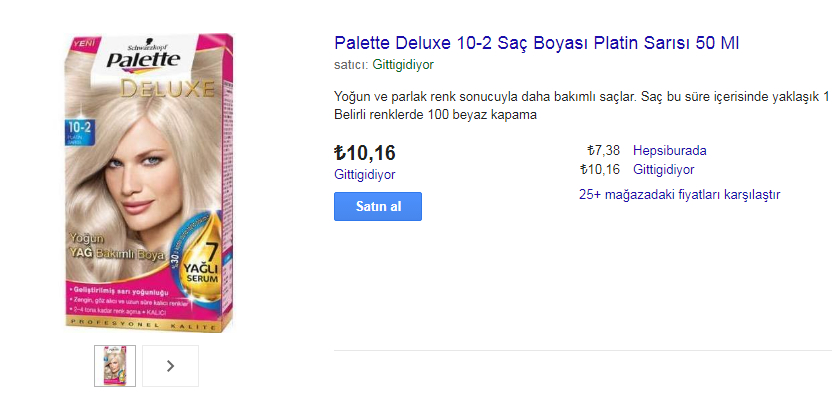
Task: Click the next image chevron arrow
Action: [170, 366]
